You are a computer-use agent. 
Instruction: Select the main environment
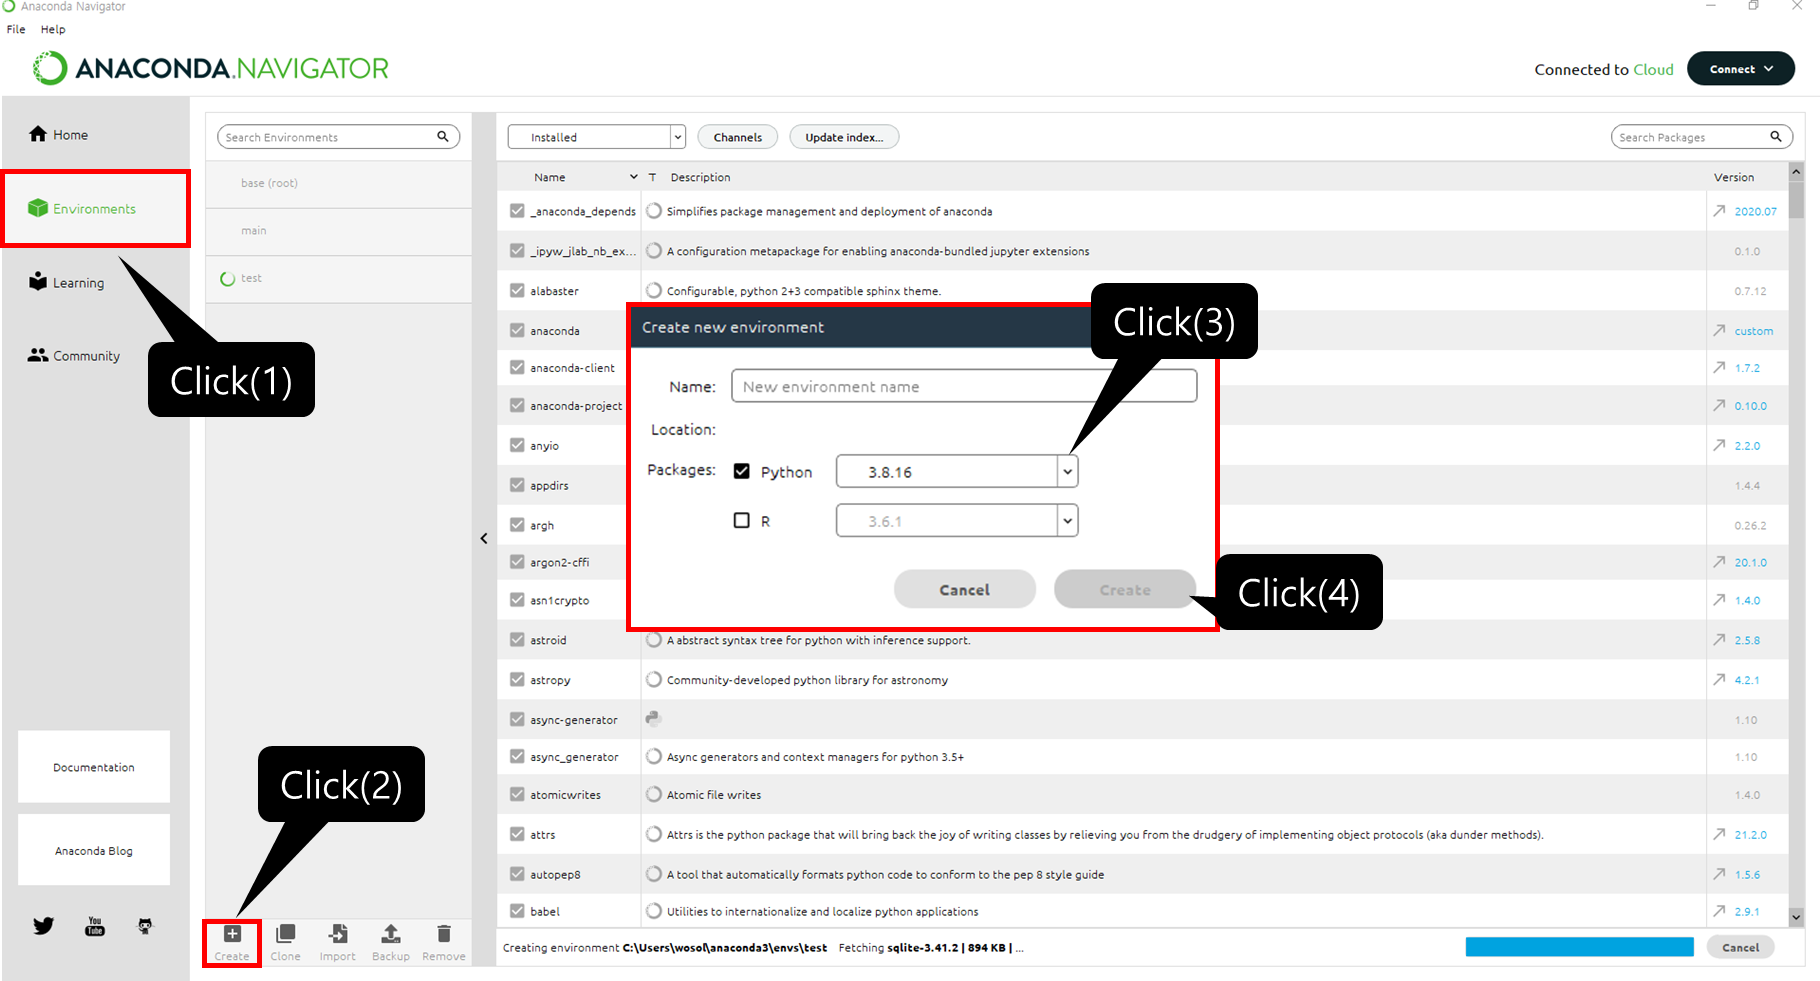click(339, 231)
